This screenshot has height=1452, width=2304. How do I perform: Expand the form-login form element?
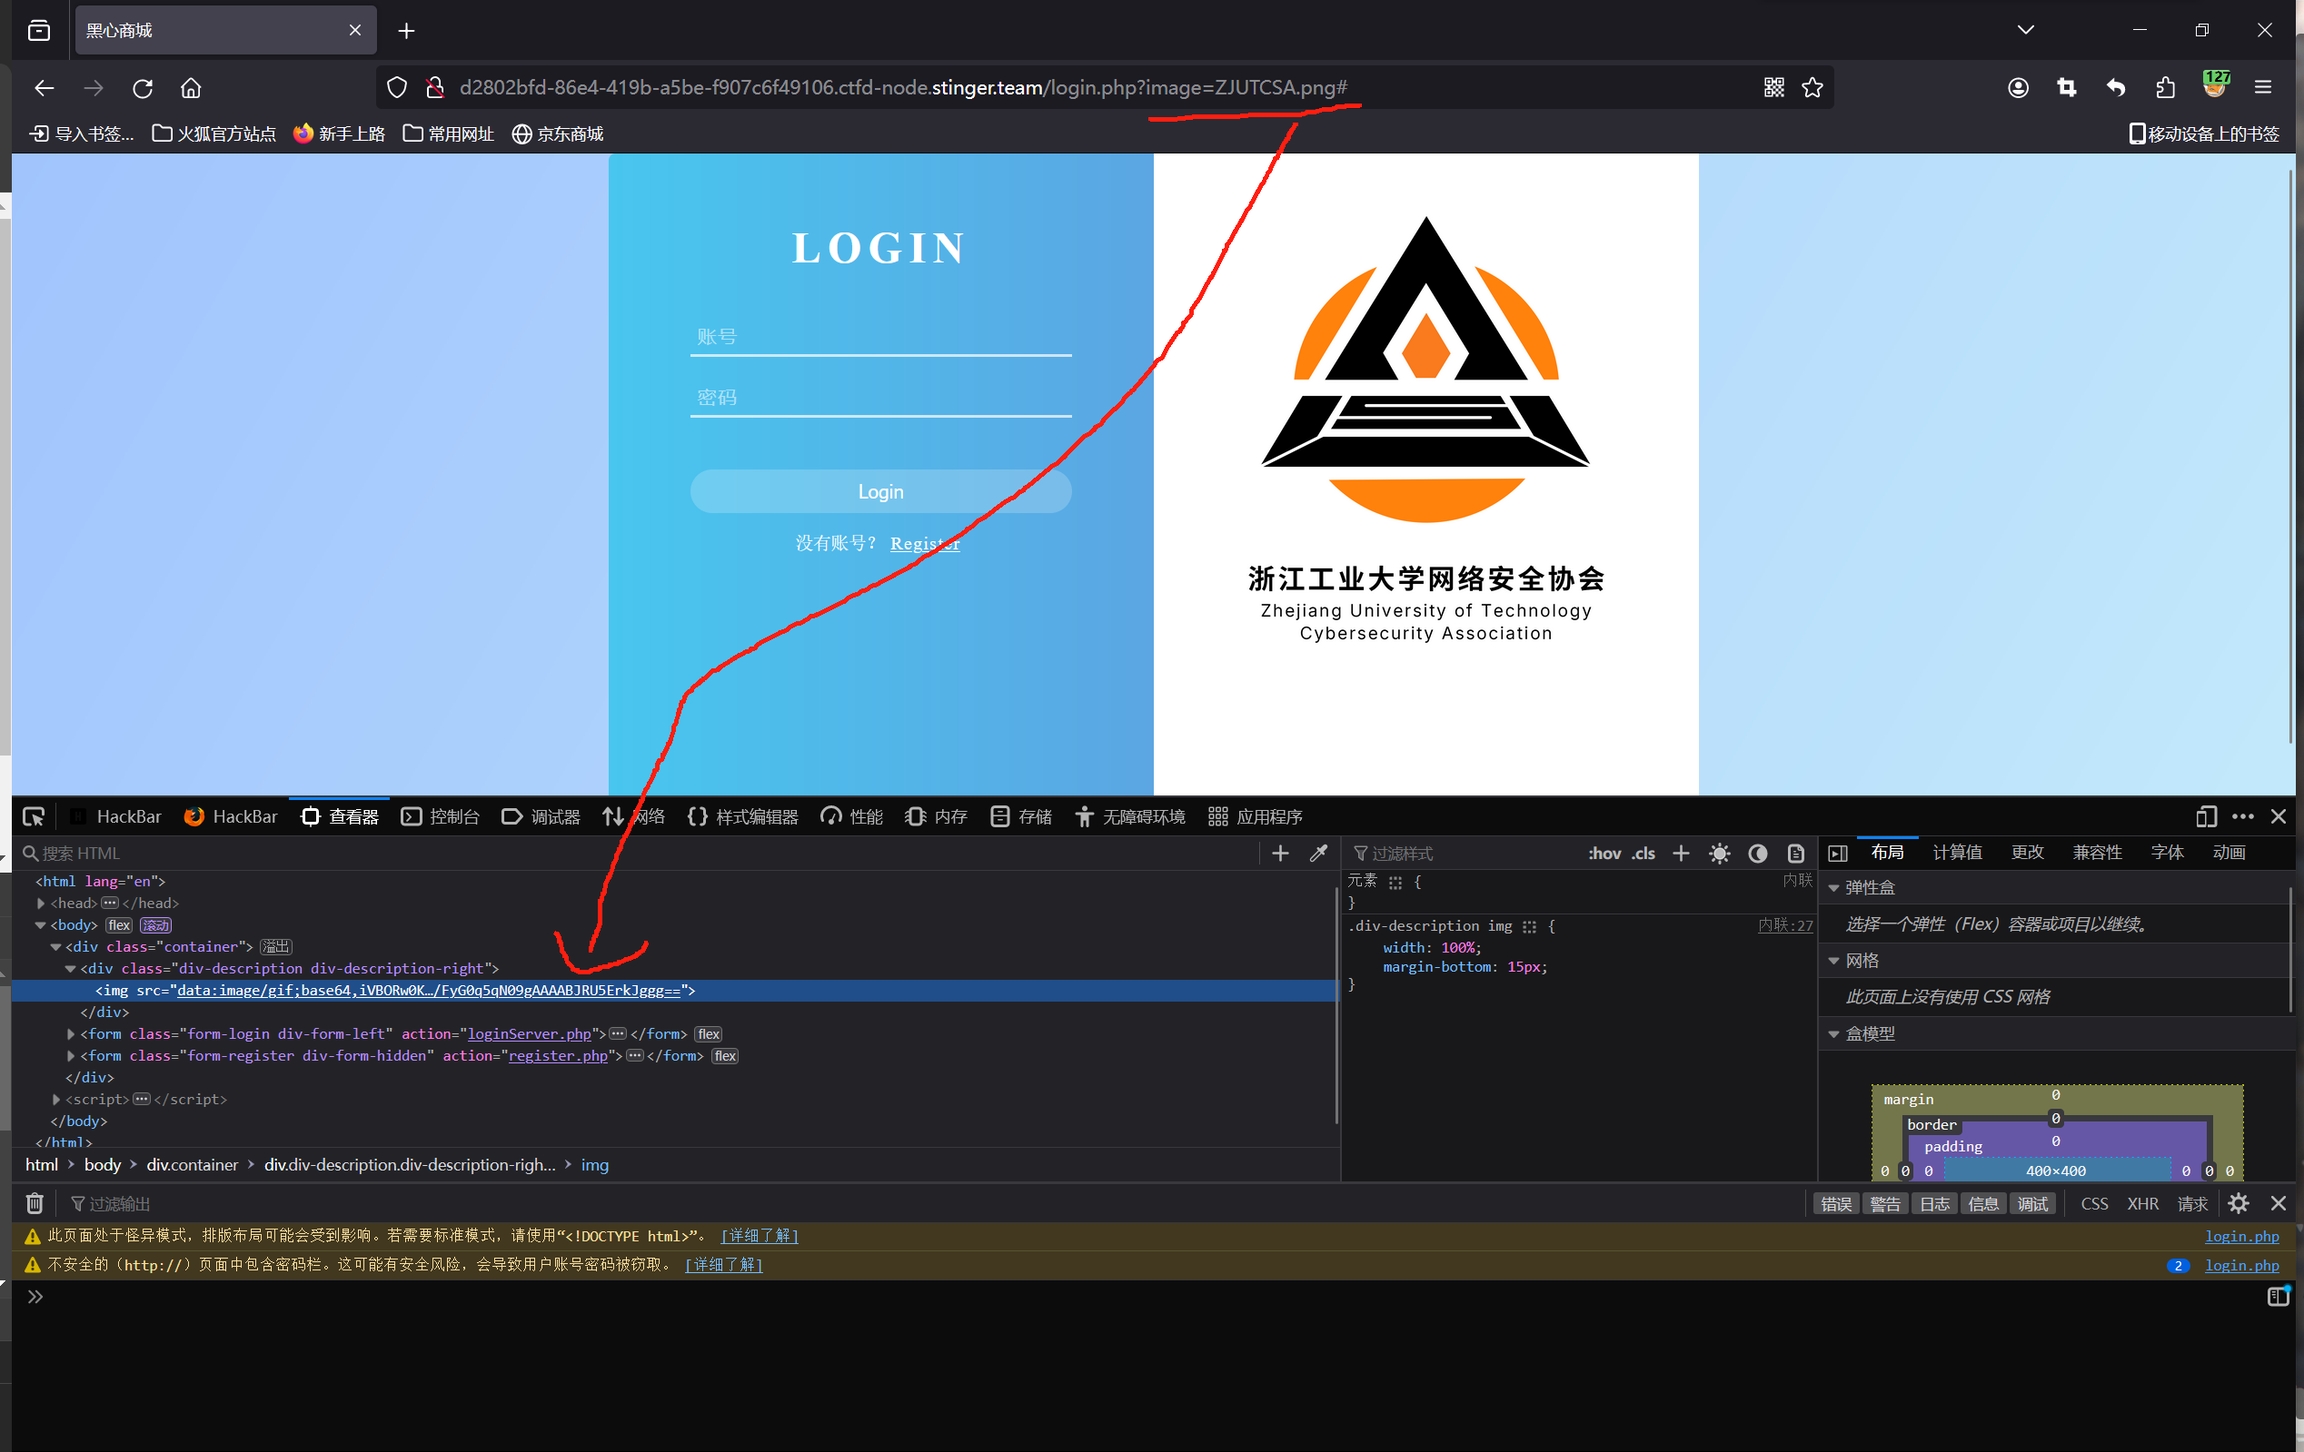(x=71, y=1034)
